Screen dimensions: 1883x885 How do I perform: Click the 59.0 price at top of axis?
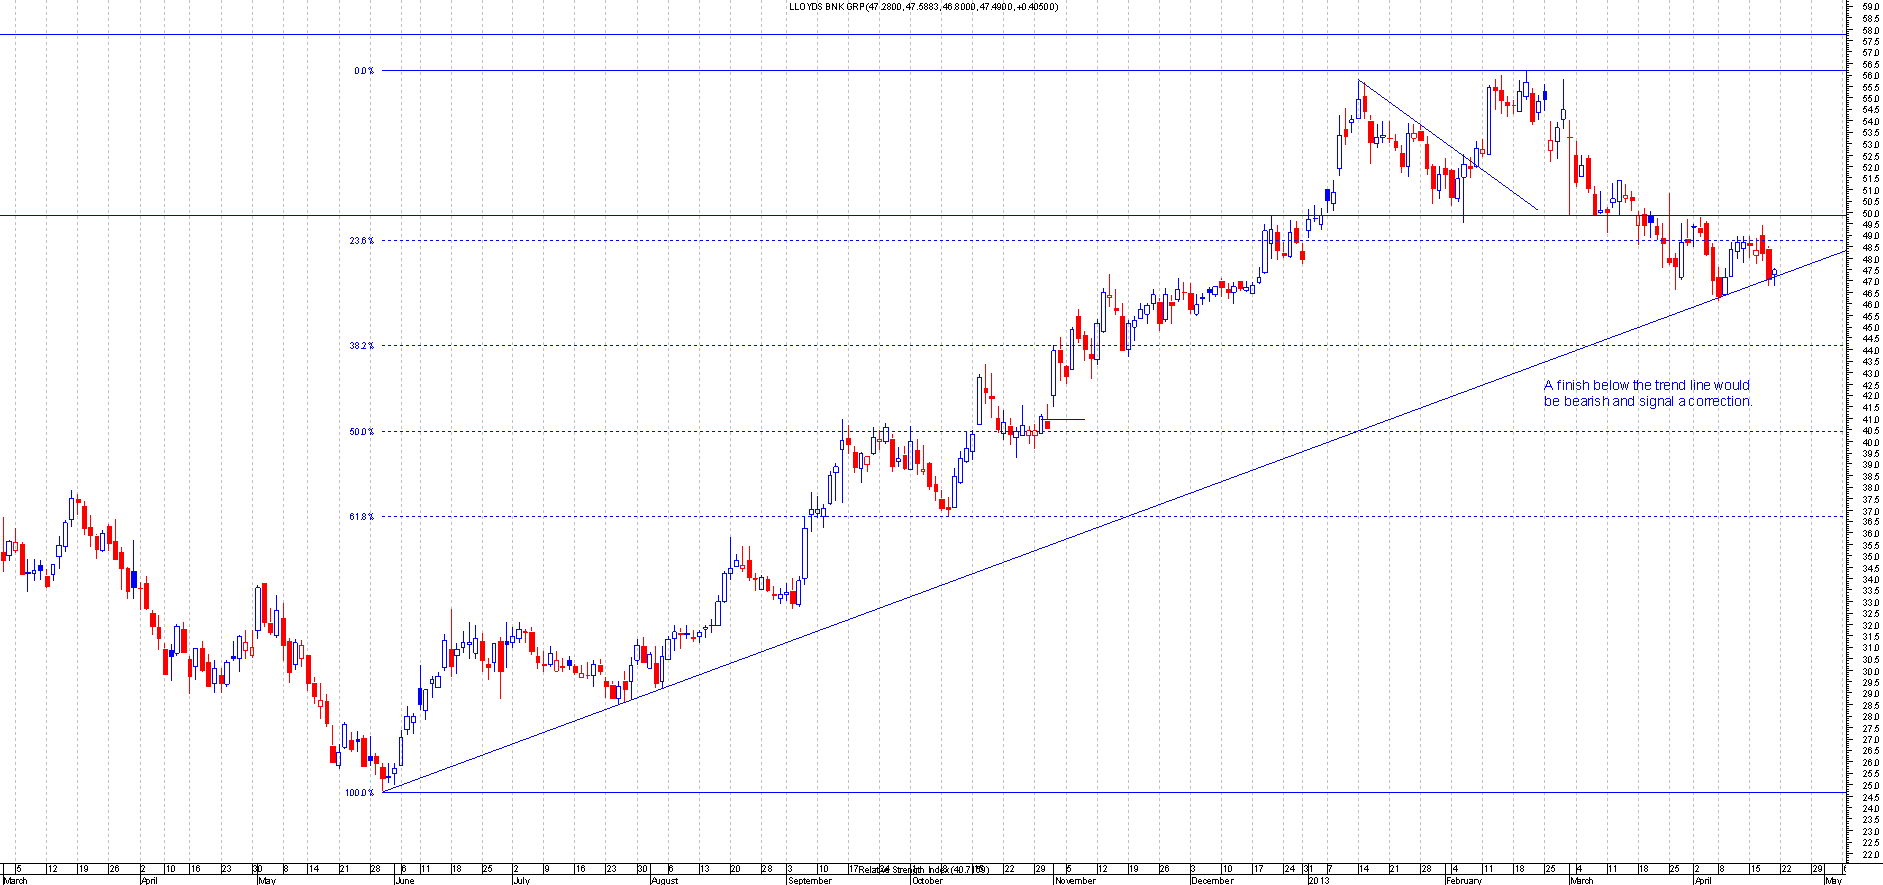1870,7
